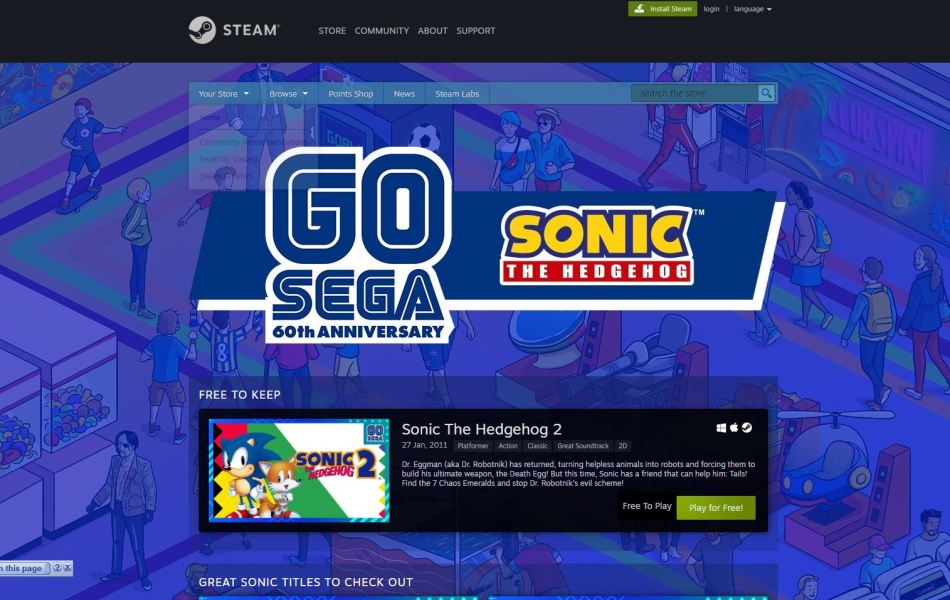The width and height of the screenshot is (950, 600).
Task: Click the login link
Action: 711,9
